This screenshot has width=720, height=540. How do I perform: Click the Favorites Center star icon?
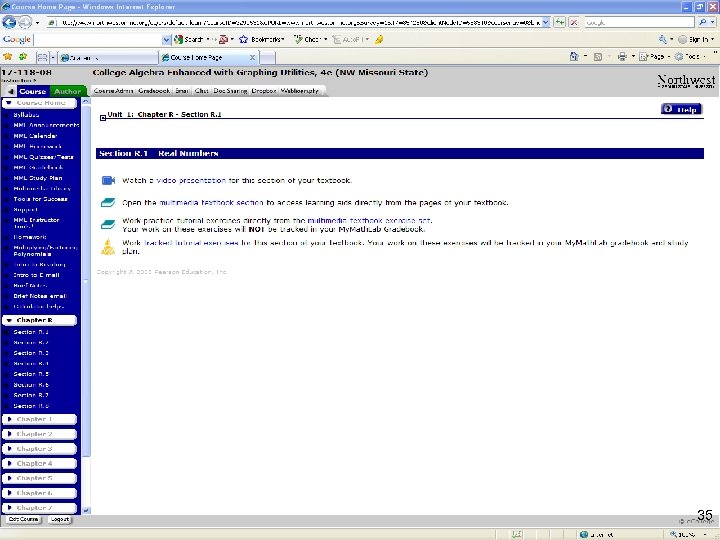8,56
